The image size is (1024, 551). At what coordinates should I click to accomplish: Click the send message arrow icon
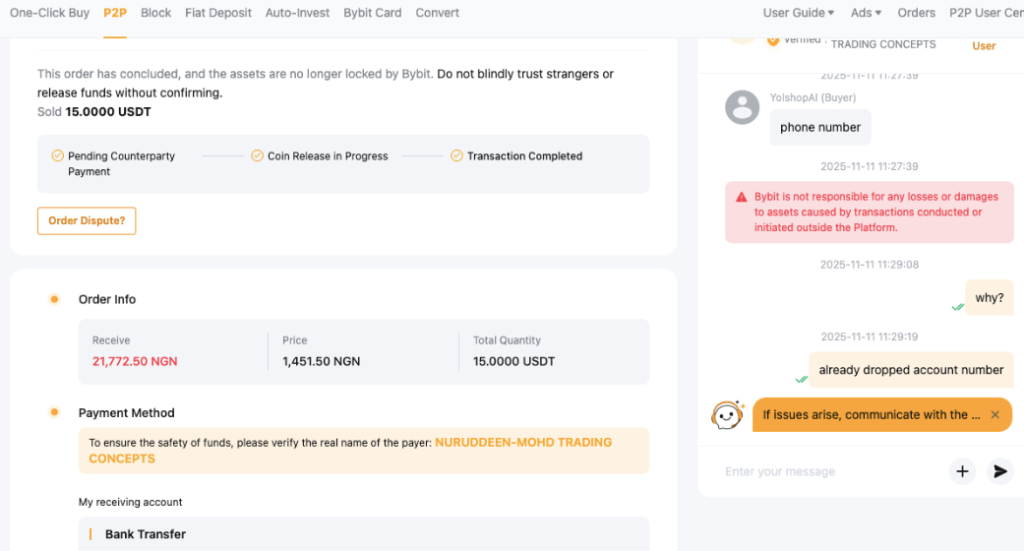click(1000, 471)
